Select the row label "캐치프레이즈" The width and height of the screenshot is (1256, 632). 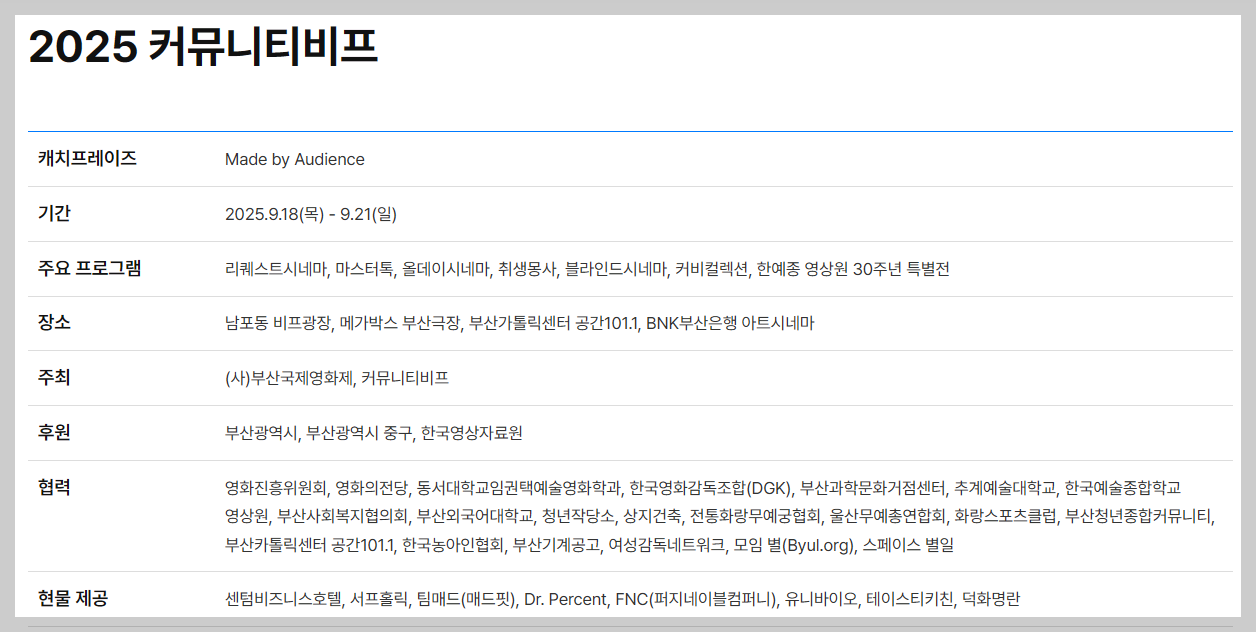point(87,158)
